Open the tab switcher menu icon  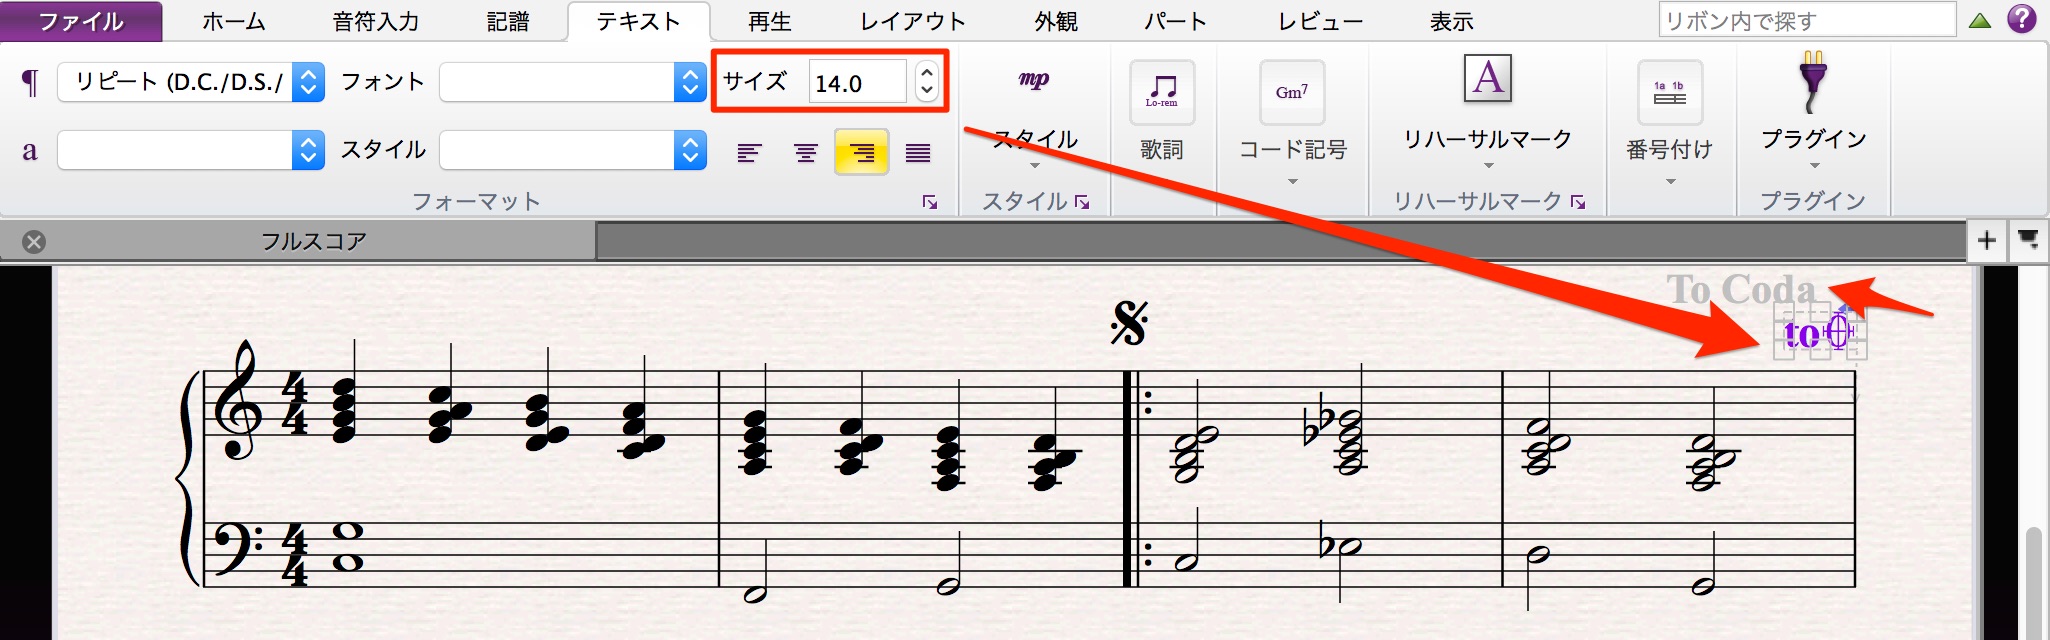[2028, 240]
